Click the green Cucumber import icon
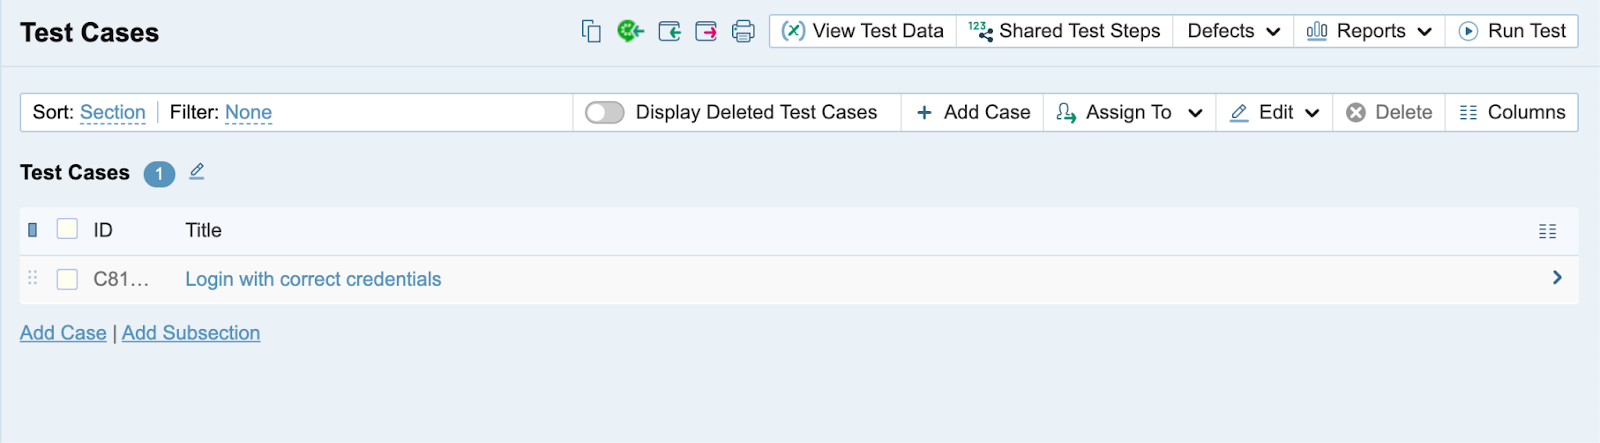 (x=630, y=31)
